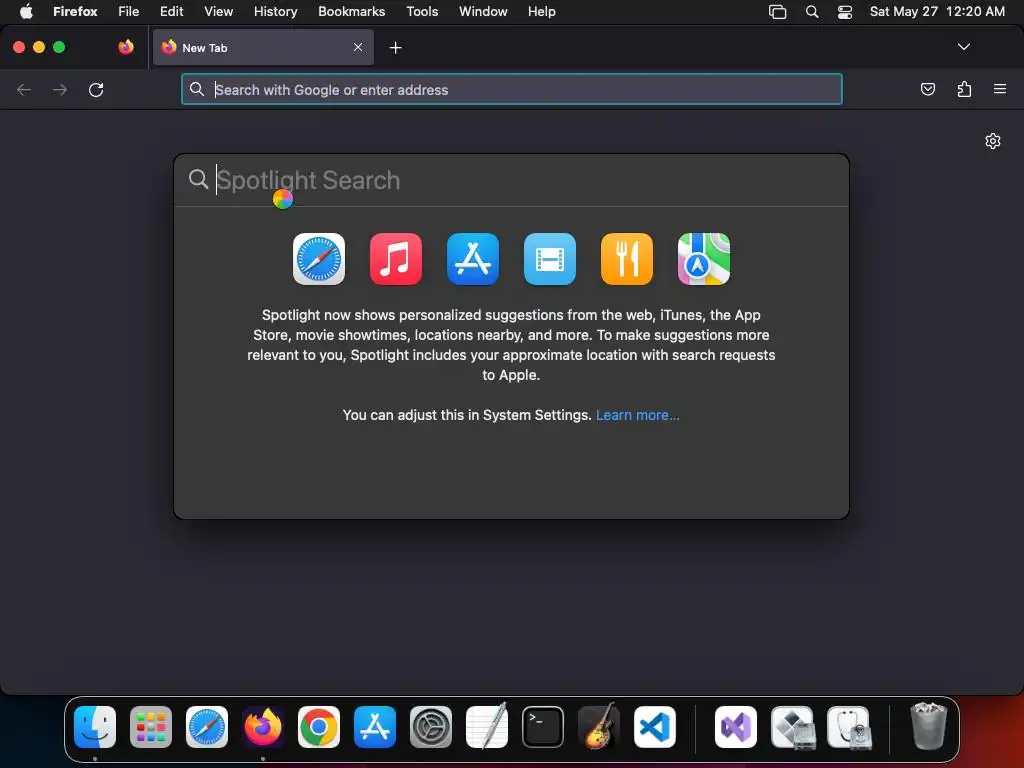
Task: Open the screen mirroring menu bar icon
Action: click(777, 12)
